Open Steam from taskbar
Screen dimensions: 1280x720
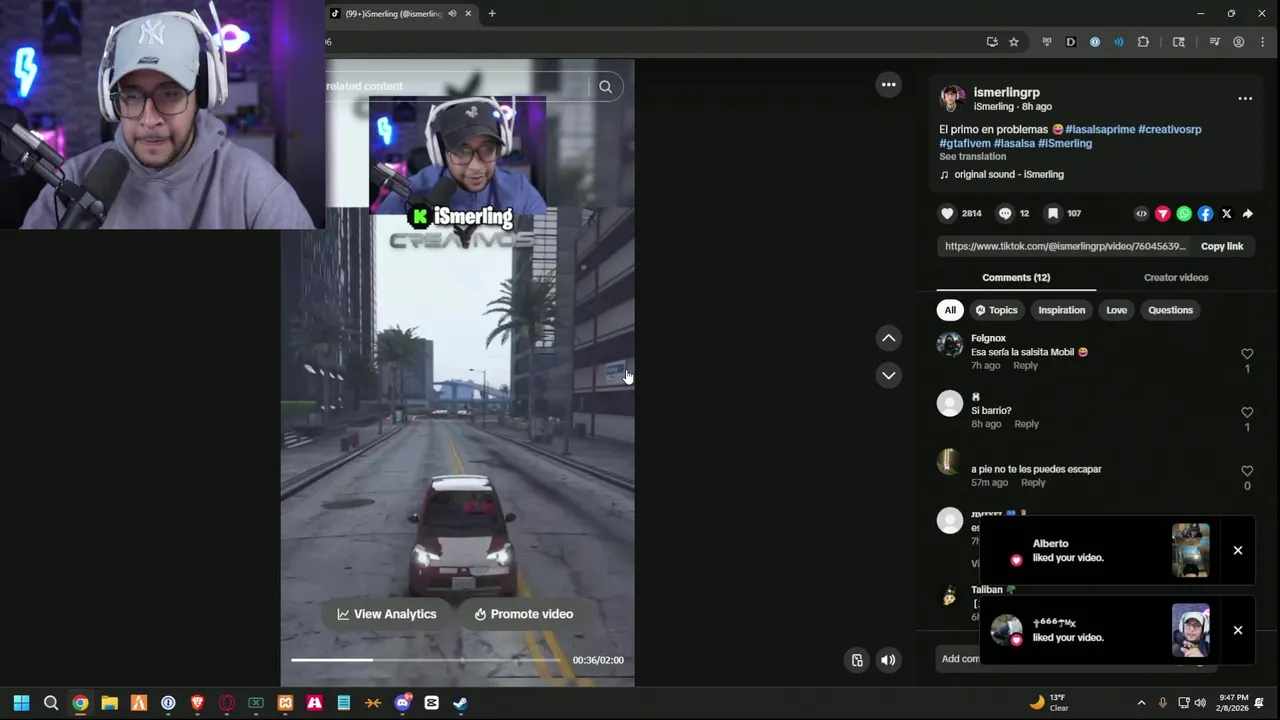[x=460, y=703]
